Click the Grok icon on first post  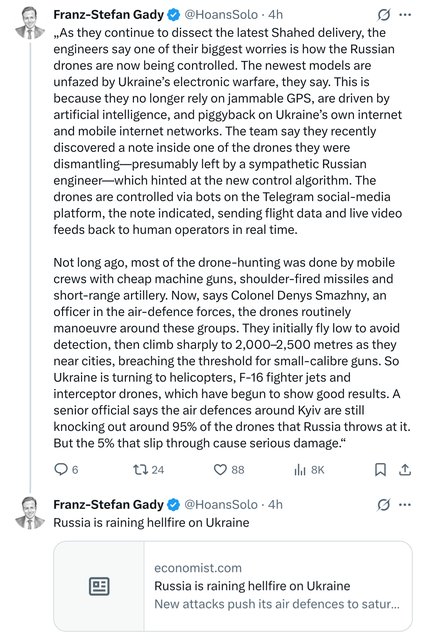[x=383, y=15]
